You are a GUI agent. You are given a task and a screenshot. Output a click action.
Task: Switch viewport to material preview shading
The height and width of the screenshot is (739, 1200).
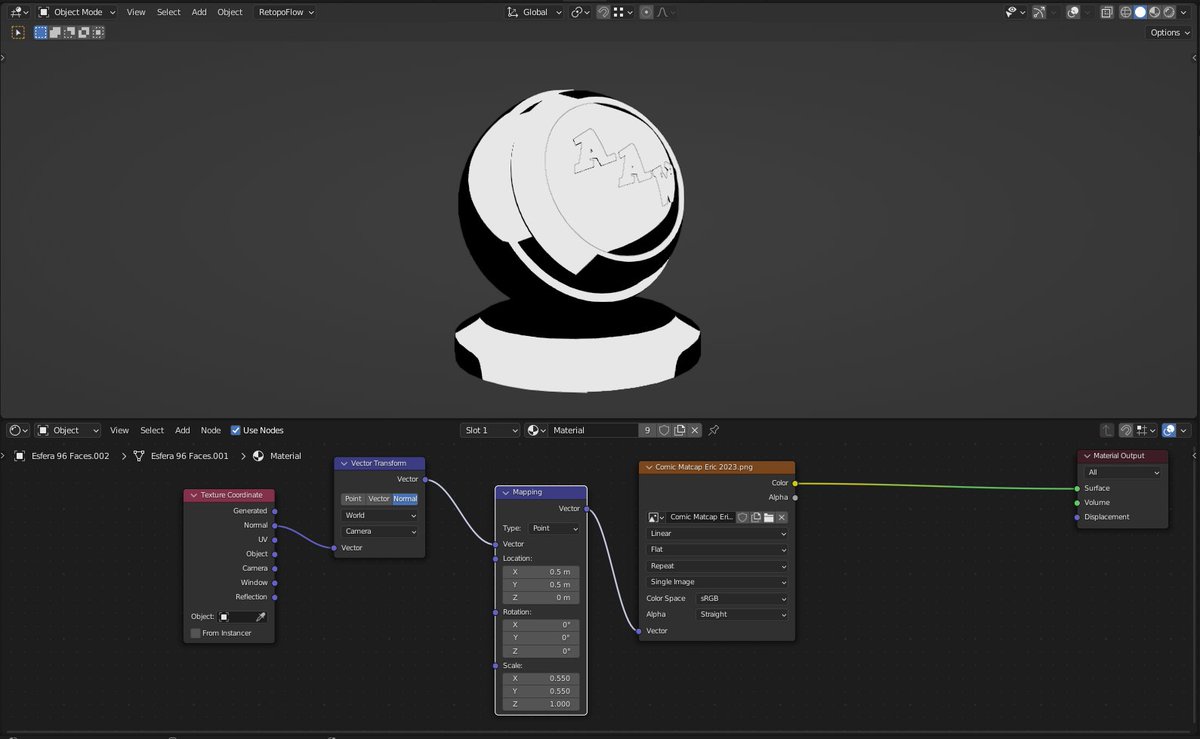click(x=1153, y=12)
